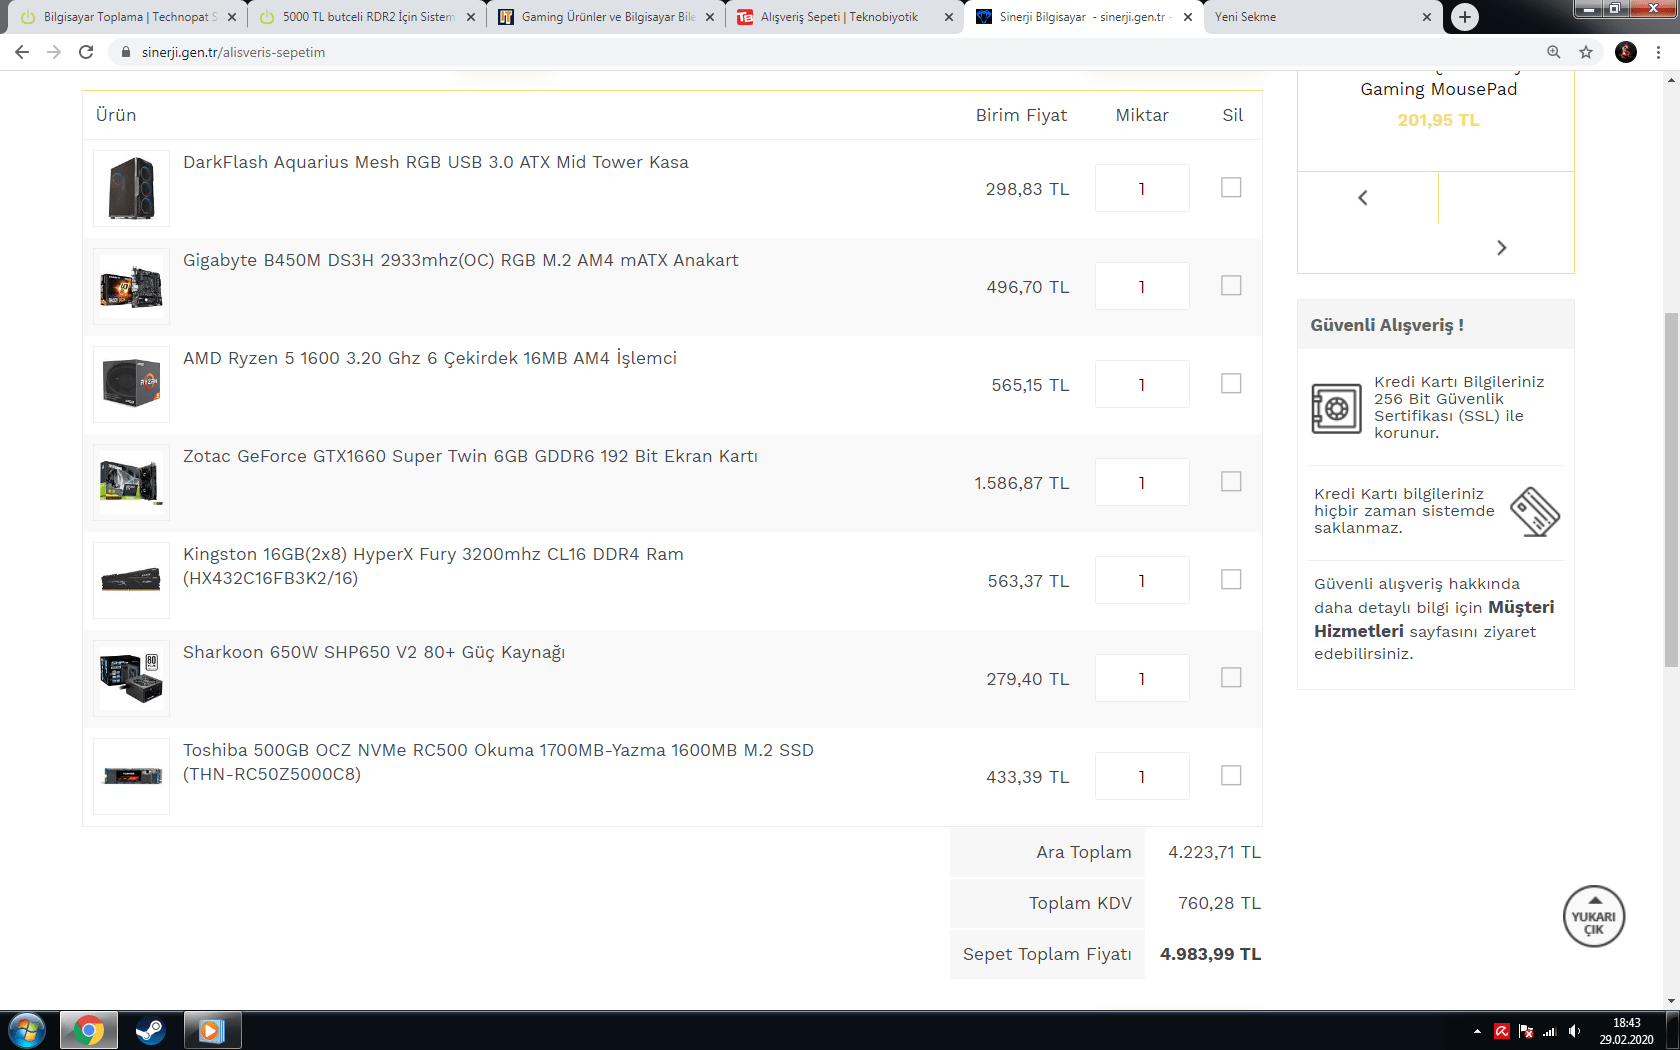
Task: Open Toshiba 500GB OCZ NVMe SSD link
Action: (x=498, y=762)
